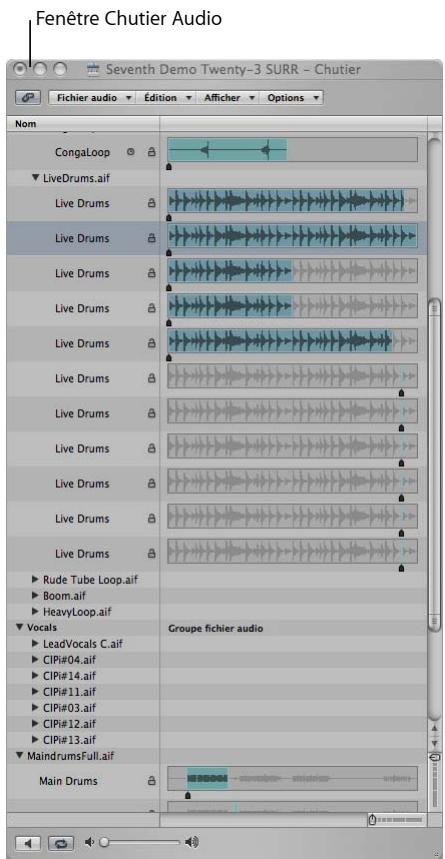Select the Vocals group name
Screen dimensions: 445x859
pos(42,627)
